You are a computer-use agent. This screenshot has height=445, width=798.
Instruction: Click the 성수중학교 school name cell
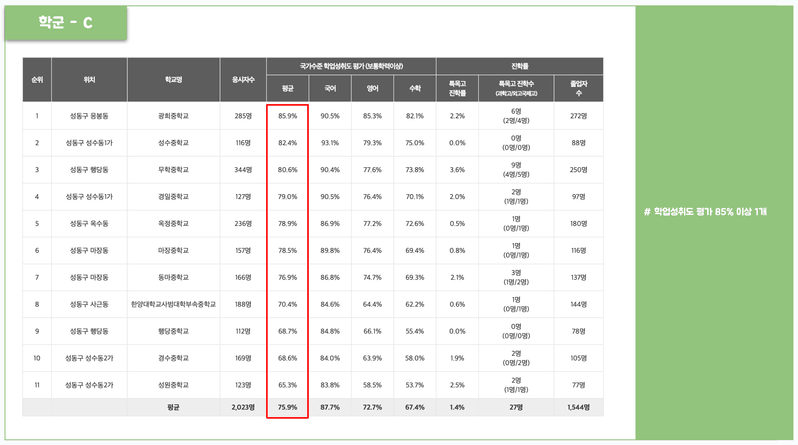(x=174, y=142)
